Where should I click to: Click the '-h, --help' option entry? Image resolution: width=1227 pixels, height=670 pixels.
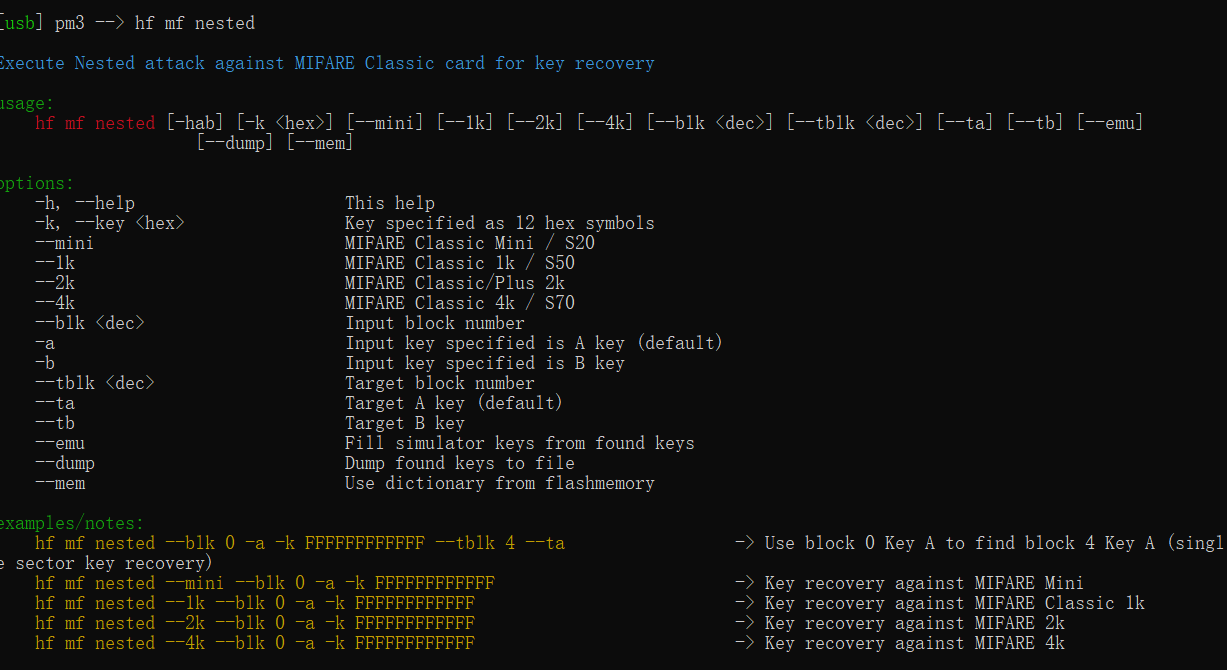[x=85, y=203]
